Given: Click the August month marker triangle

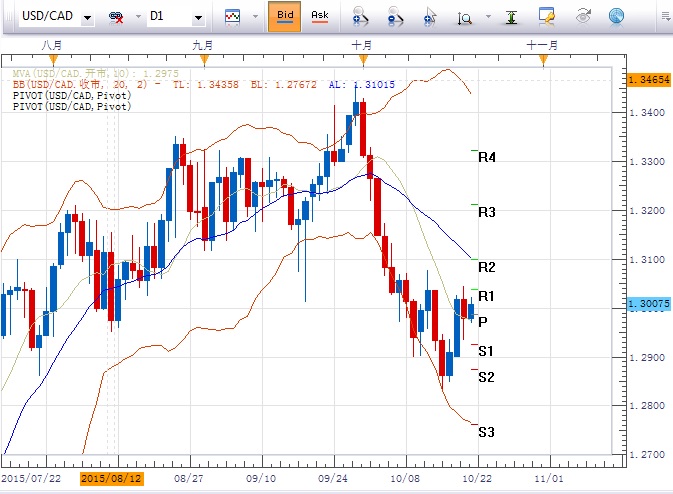Looking at the screenshot, I should click(x=53, y=59).
